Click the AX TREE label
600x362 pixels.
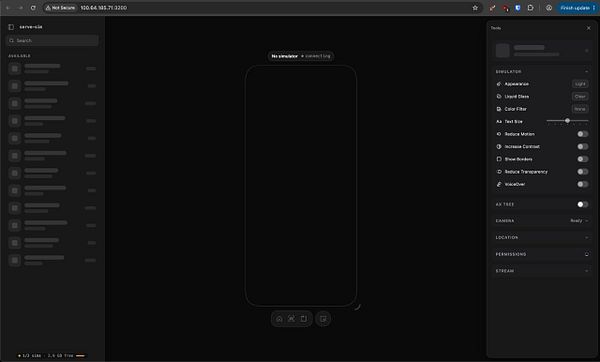point(505,204)
